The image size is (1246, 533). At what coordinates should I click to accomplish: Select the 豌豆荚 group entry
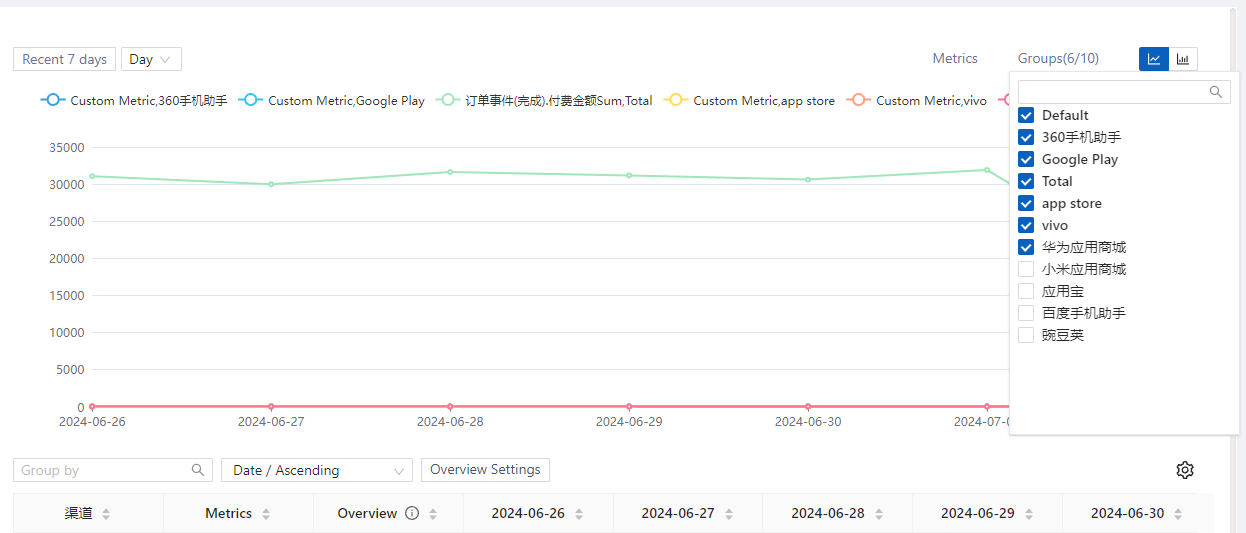click(x=1026, y=335)
